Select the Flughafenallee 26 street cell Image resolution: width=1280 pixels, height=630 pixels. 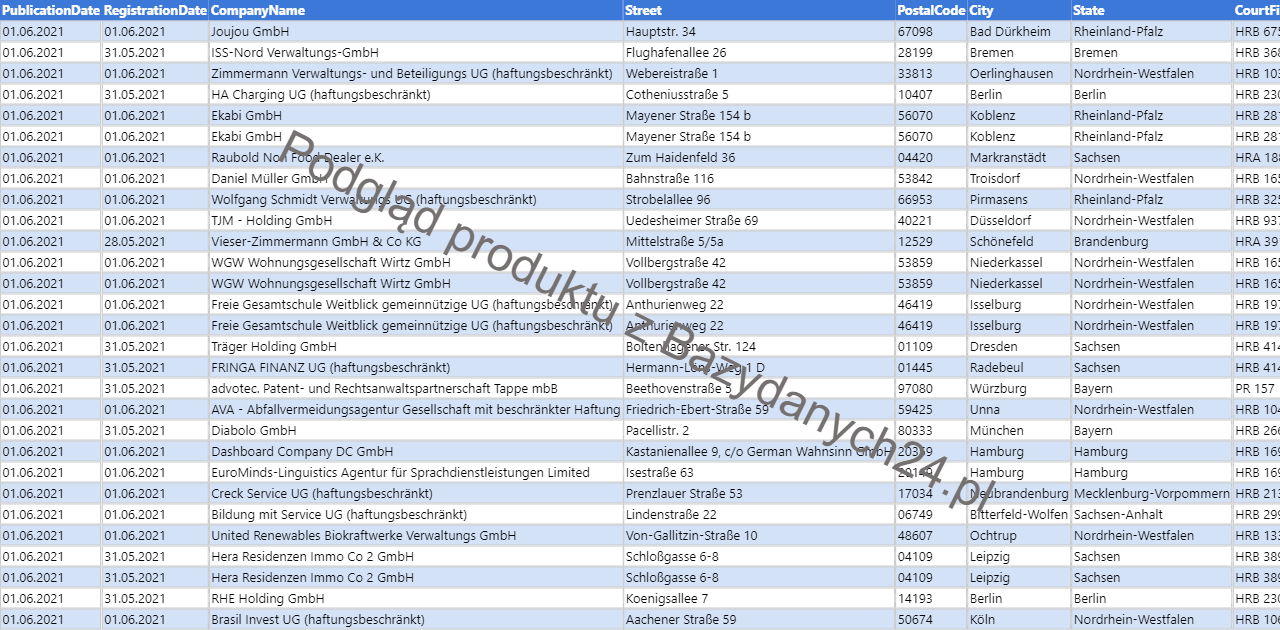coord(759,53)
